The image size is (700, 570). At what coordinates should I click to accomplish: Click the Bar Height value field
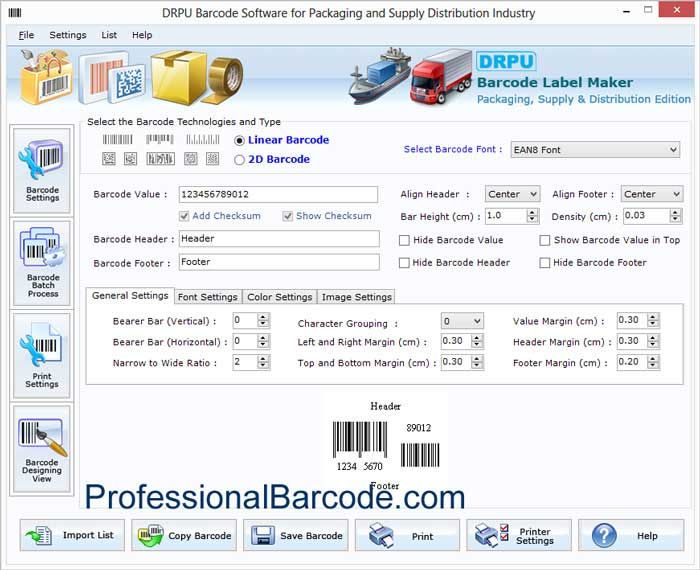coord(506,216)
